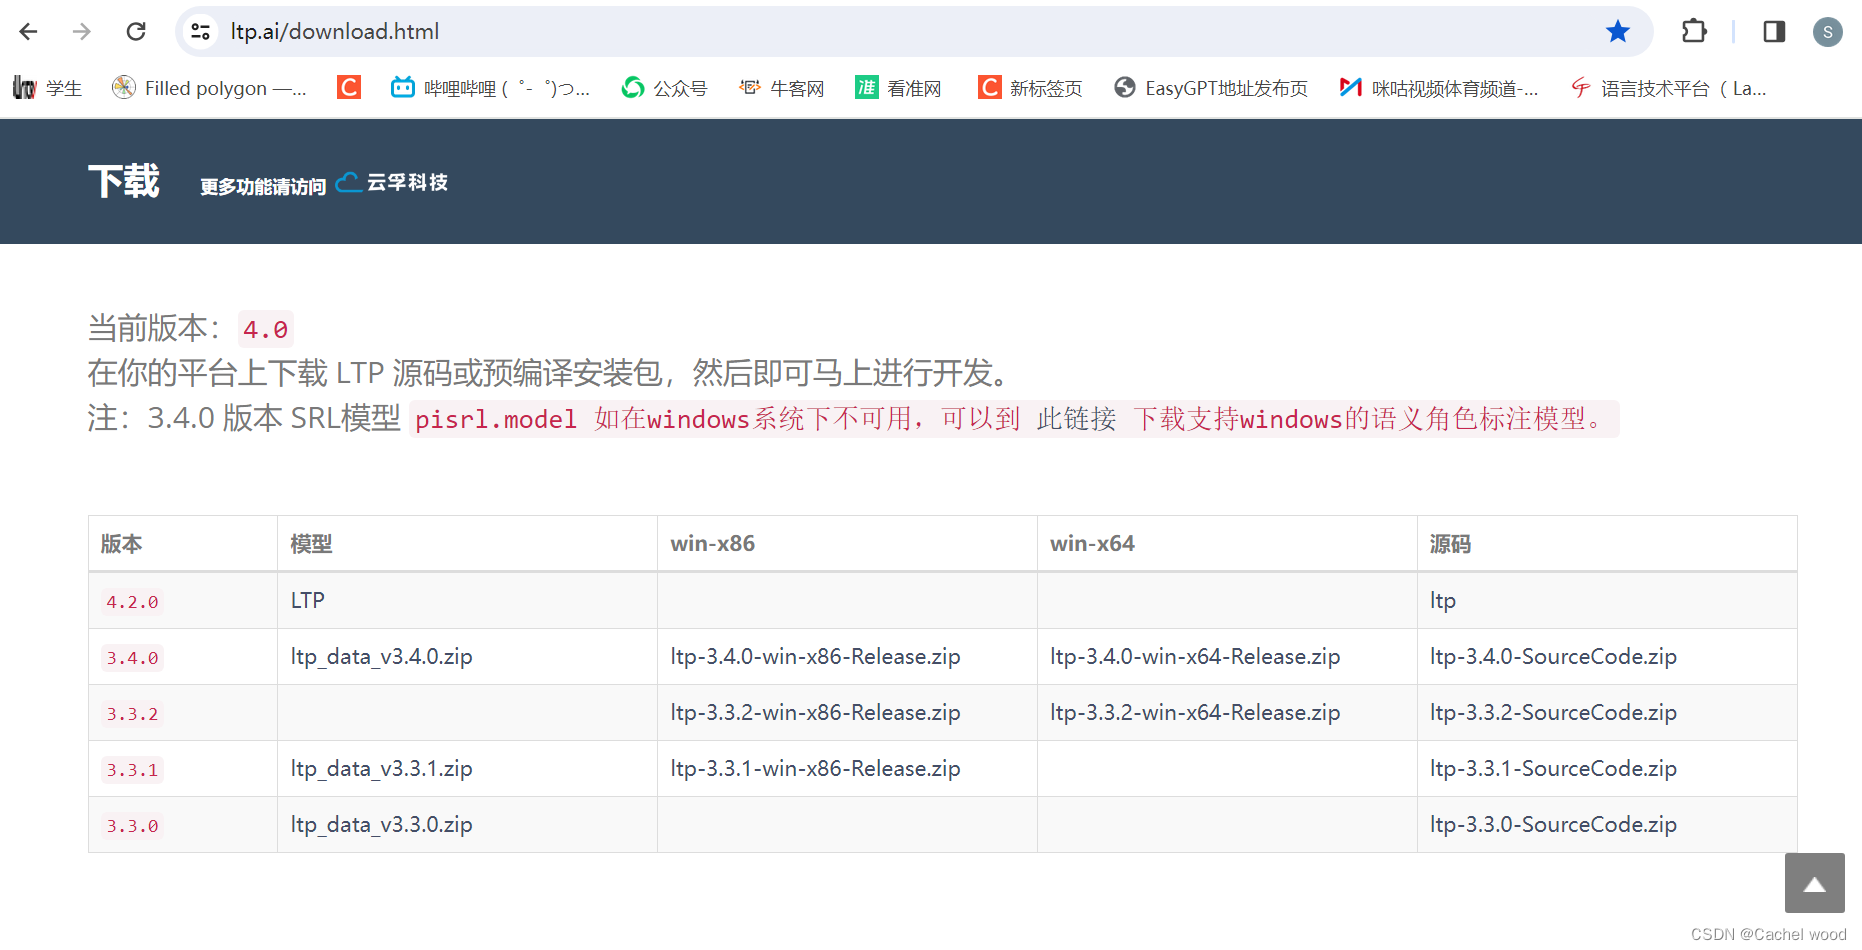The height and width of the screenshot is (950, 1862).
Task: Click the 公众号 WeChat bookmark icon
Action: (632, 88)
